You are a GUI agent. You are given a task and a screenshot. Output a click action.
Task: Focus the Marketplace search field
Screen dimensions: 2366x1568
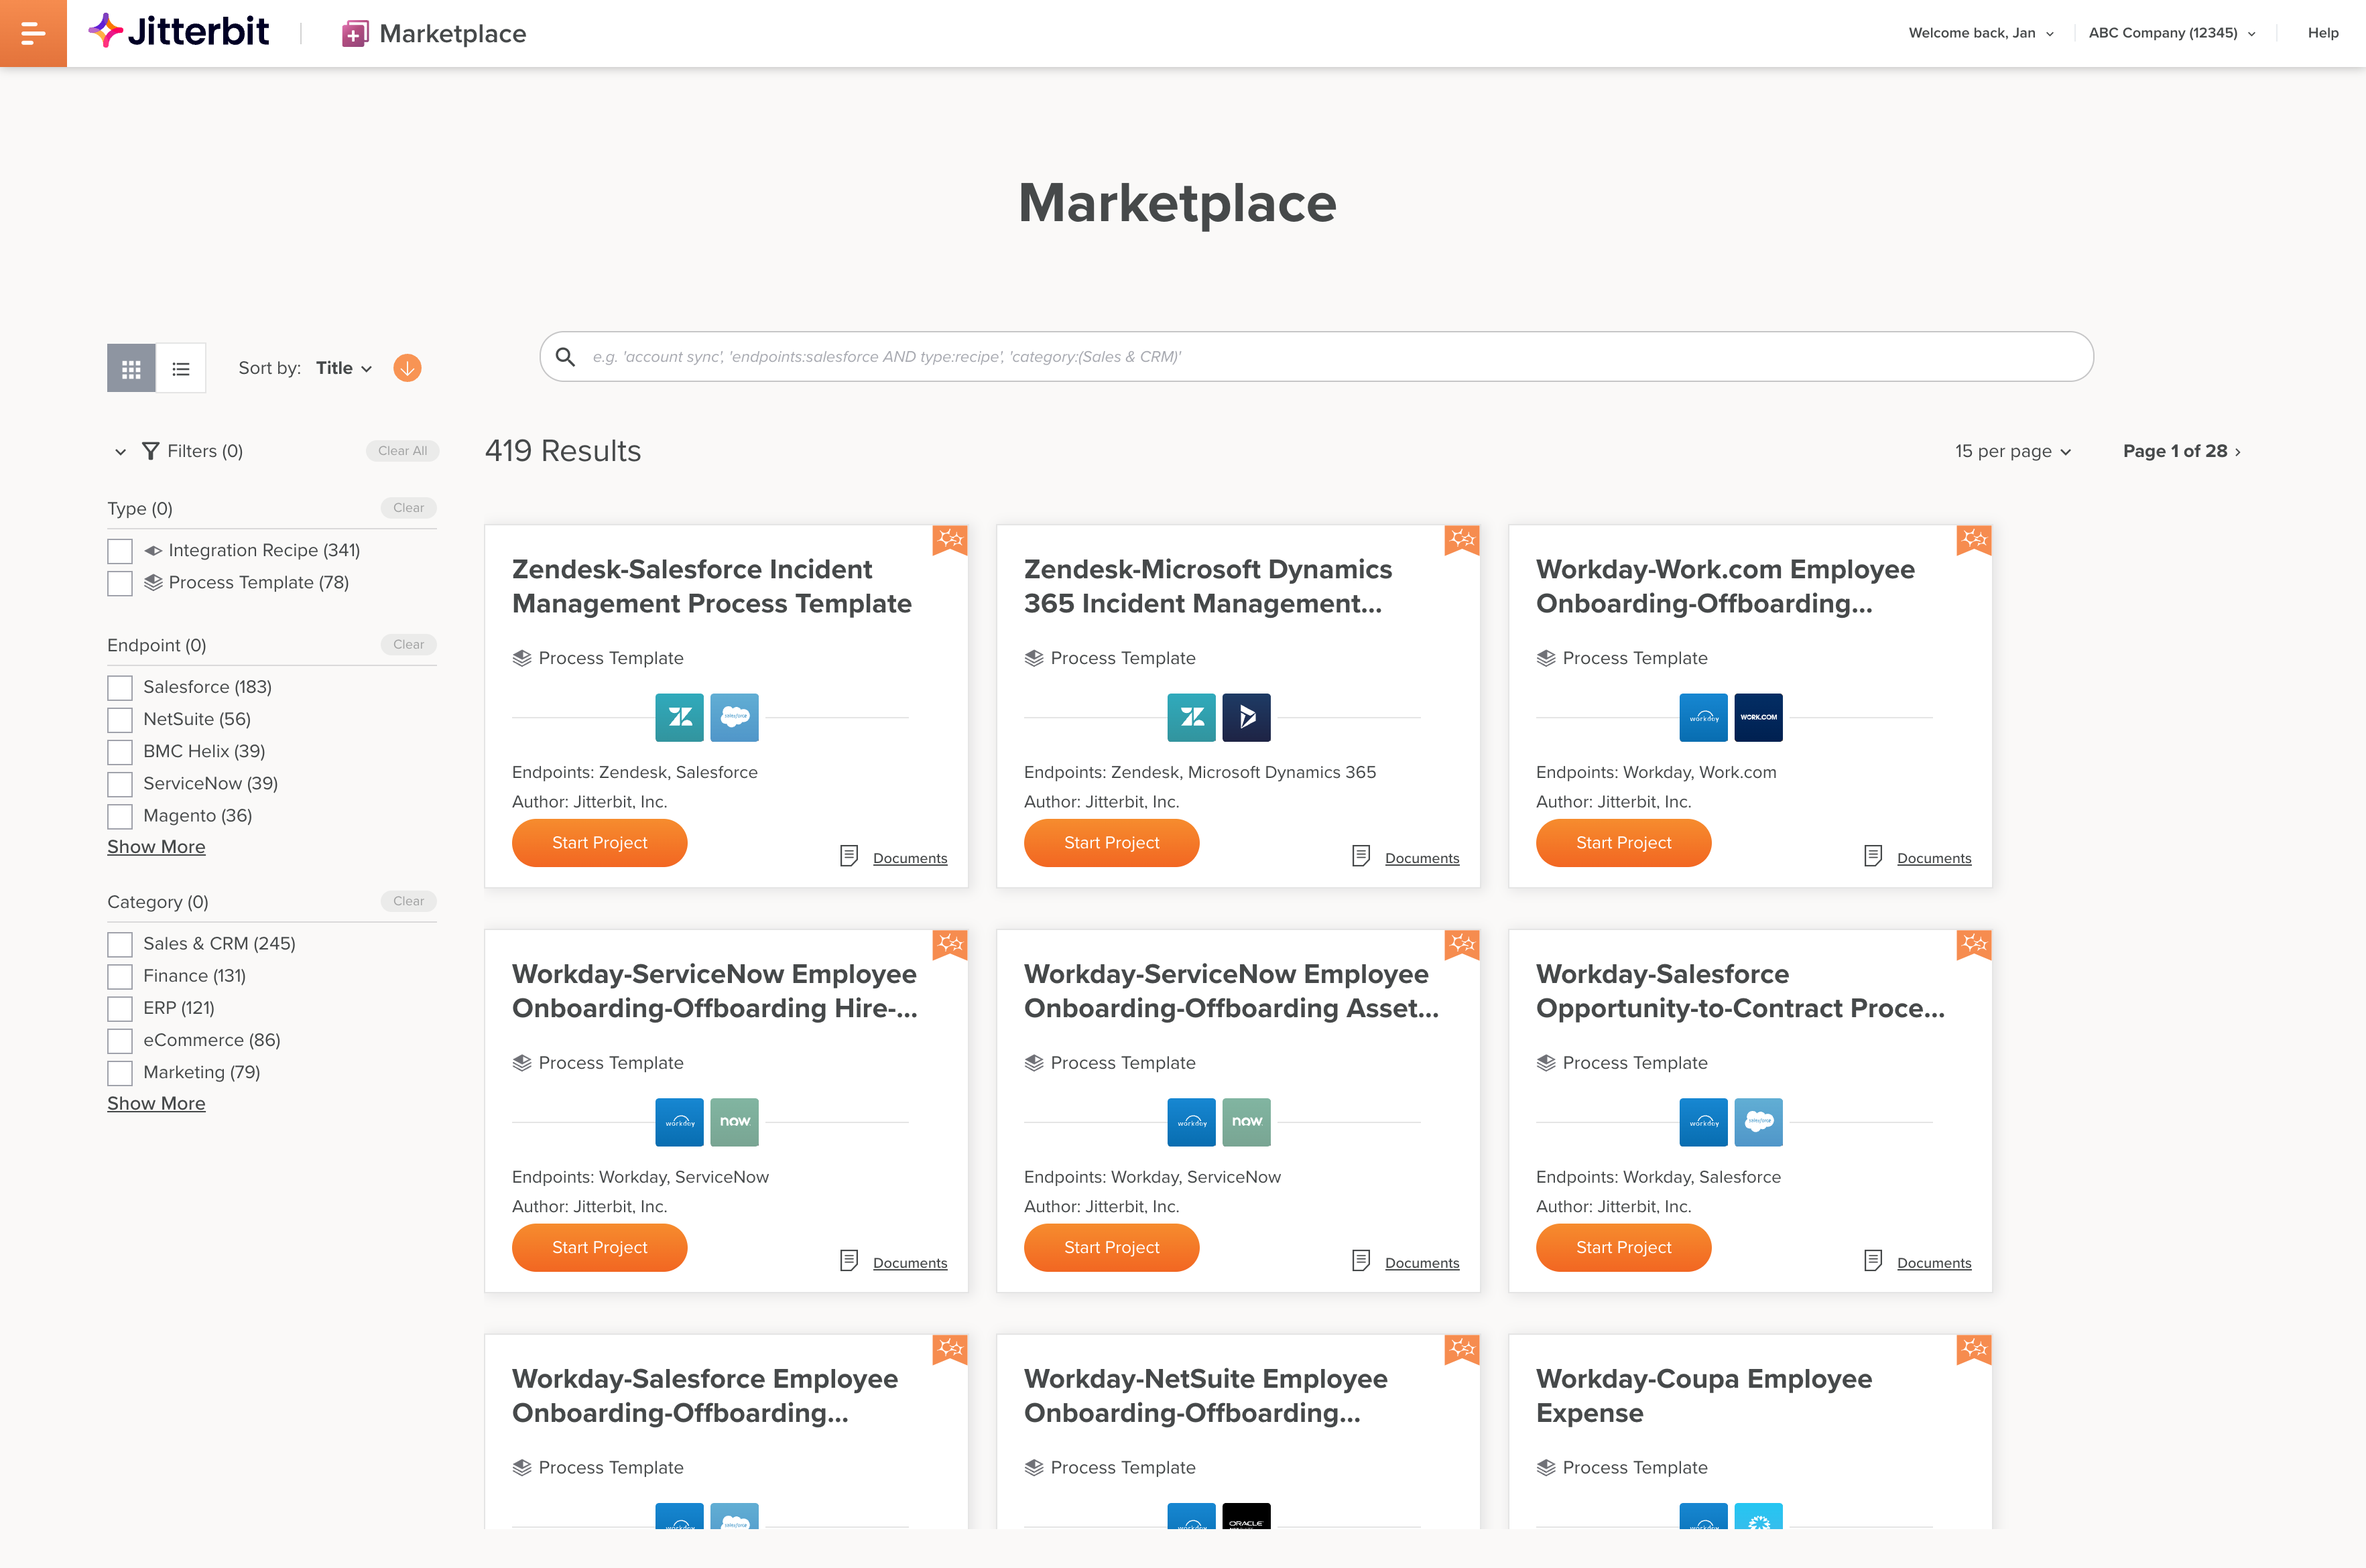tap(1316, 357)
